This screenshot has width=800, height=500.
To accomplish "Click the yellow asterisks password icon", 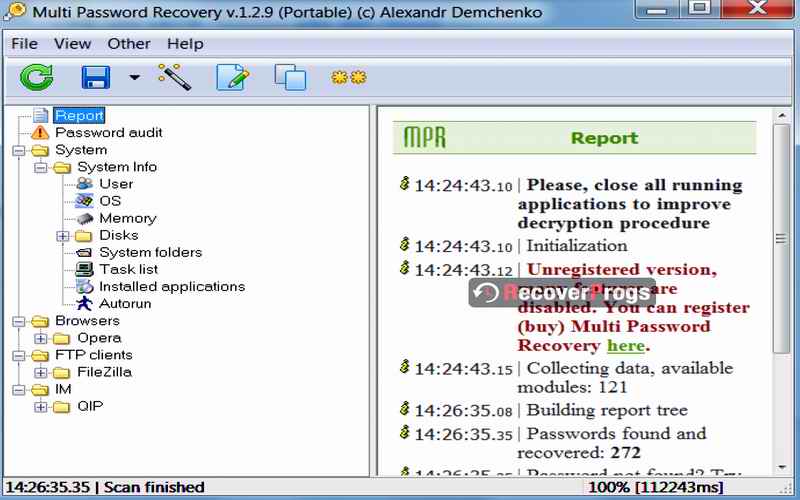I will [x=349, y=77].
